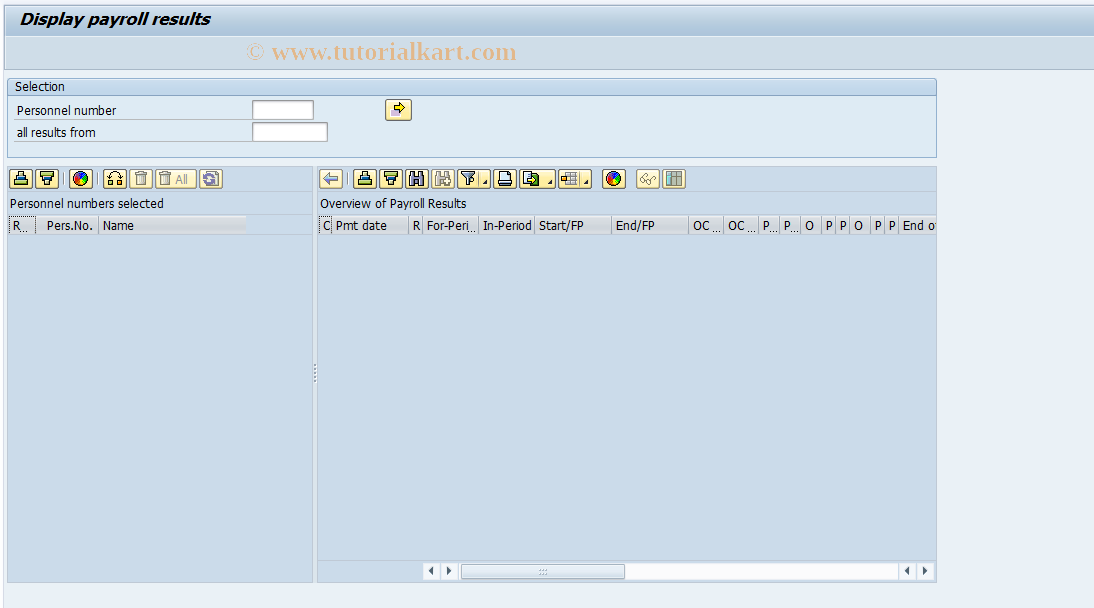Click the splitter handle between the two panels
This screenshot has width=1094, height=608.
315,373
